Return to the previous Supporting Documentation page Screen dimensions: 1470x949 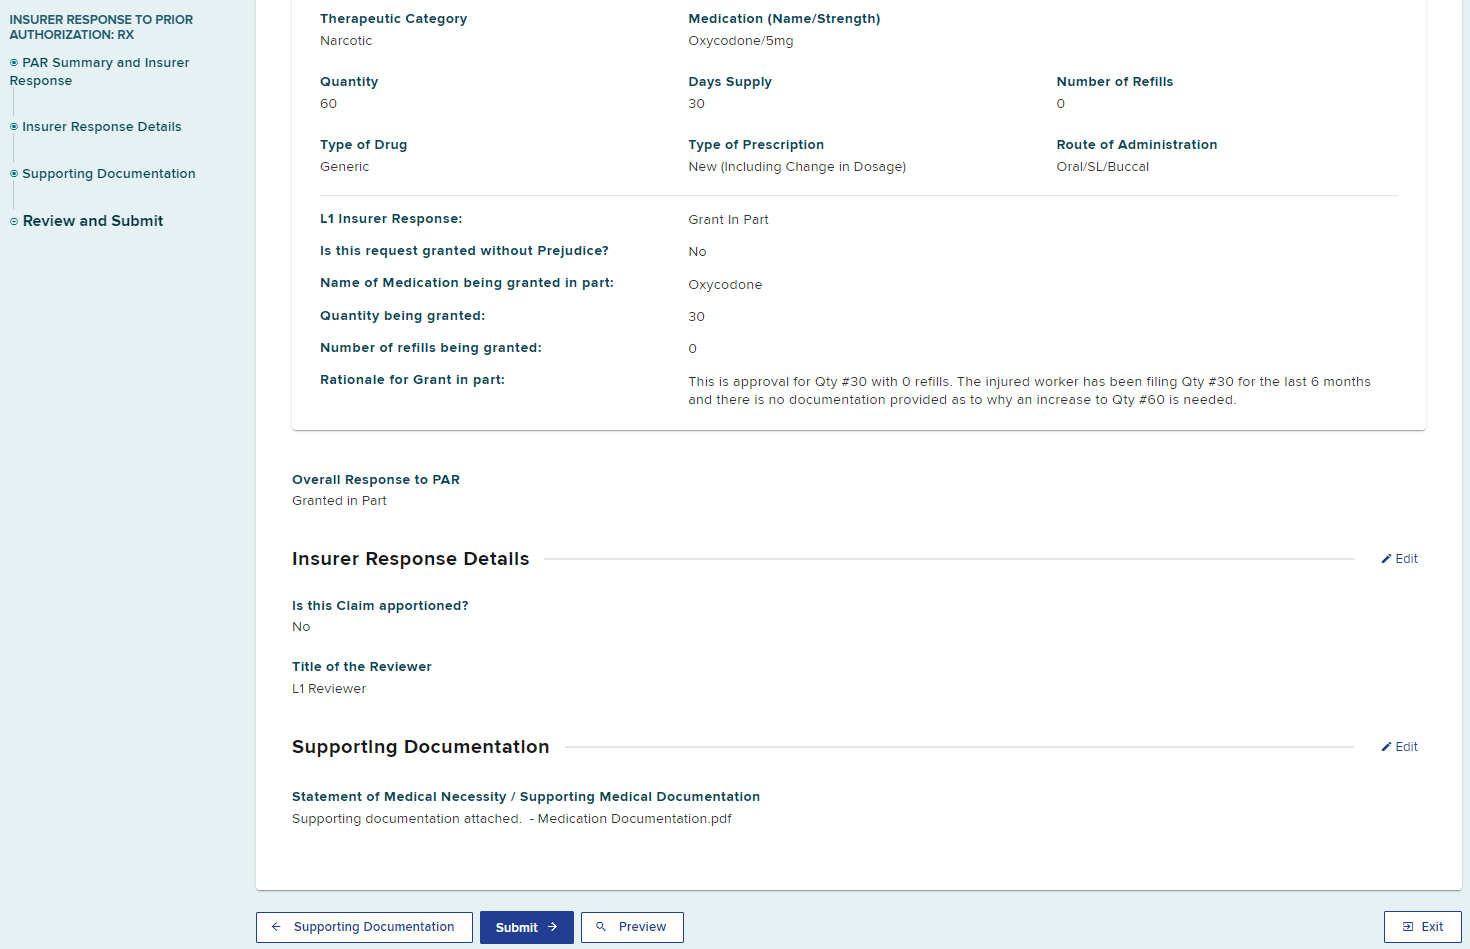tap(364, 927)
